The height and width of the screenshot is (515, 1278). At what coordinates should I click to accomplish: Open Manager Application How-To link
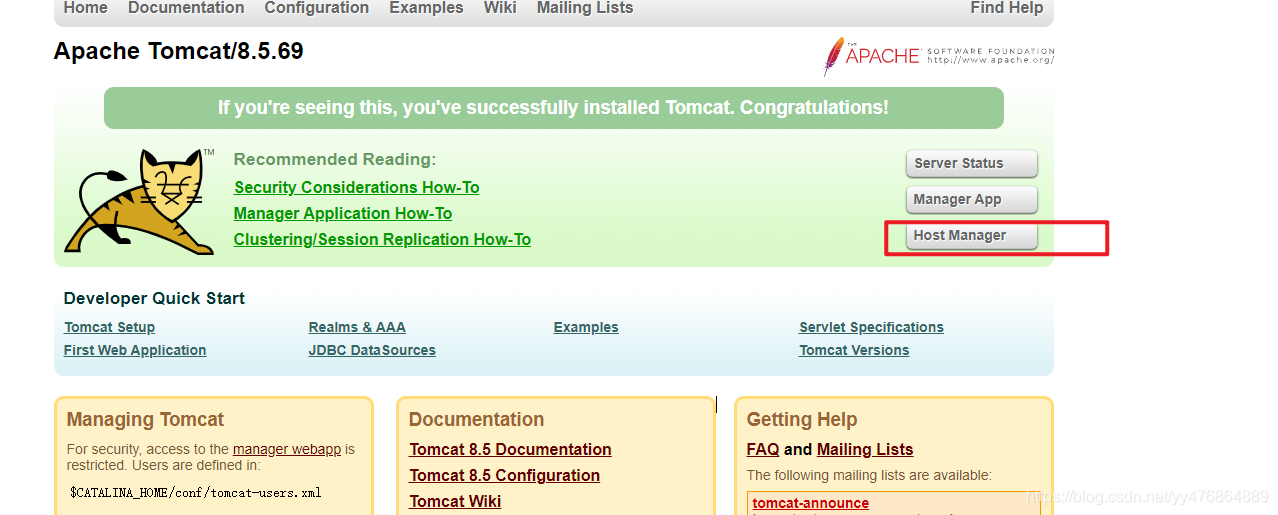click(x=343, y=213)
